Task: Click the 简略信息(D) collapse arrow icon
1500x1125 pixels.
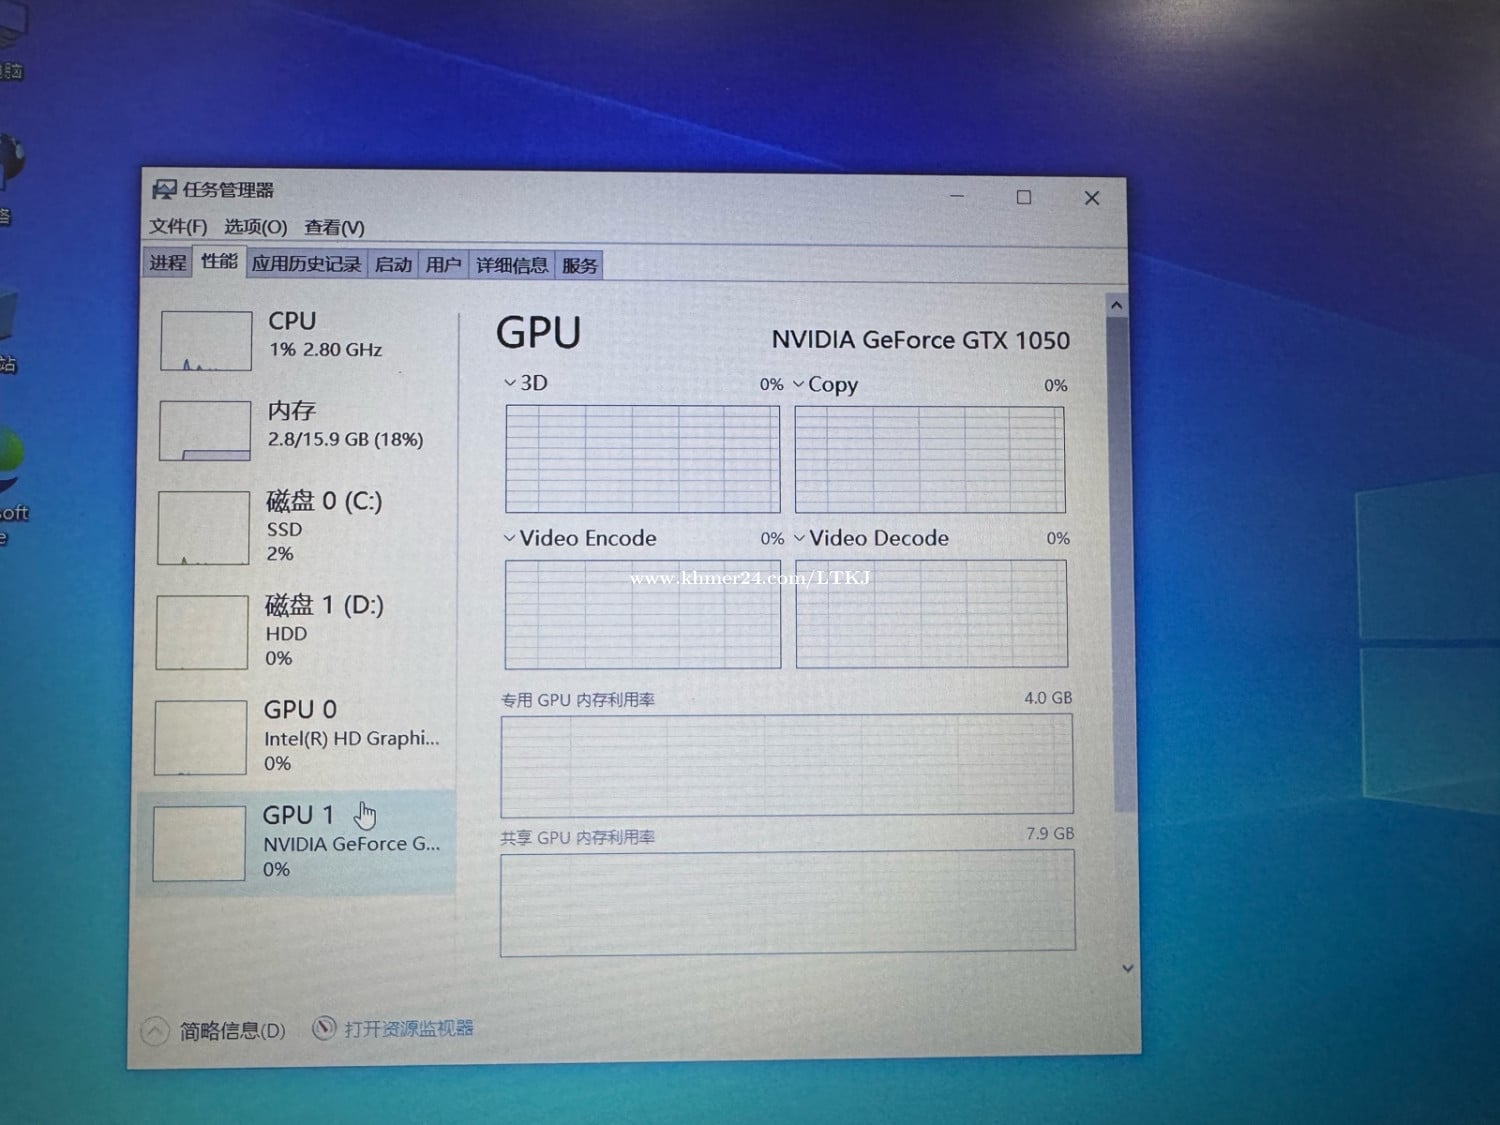Action: (154, 1031)
